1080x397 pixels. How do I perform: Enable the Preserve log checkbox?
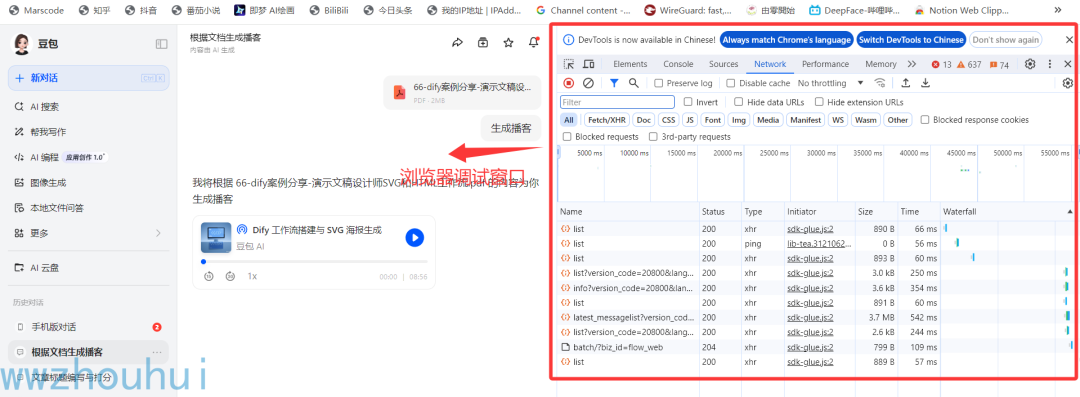click(x=659, y=83)
